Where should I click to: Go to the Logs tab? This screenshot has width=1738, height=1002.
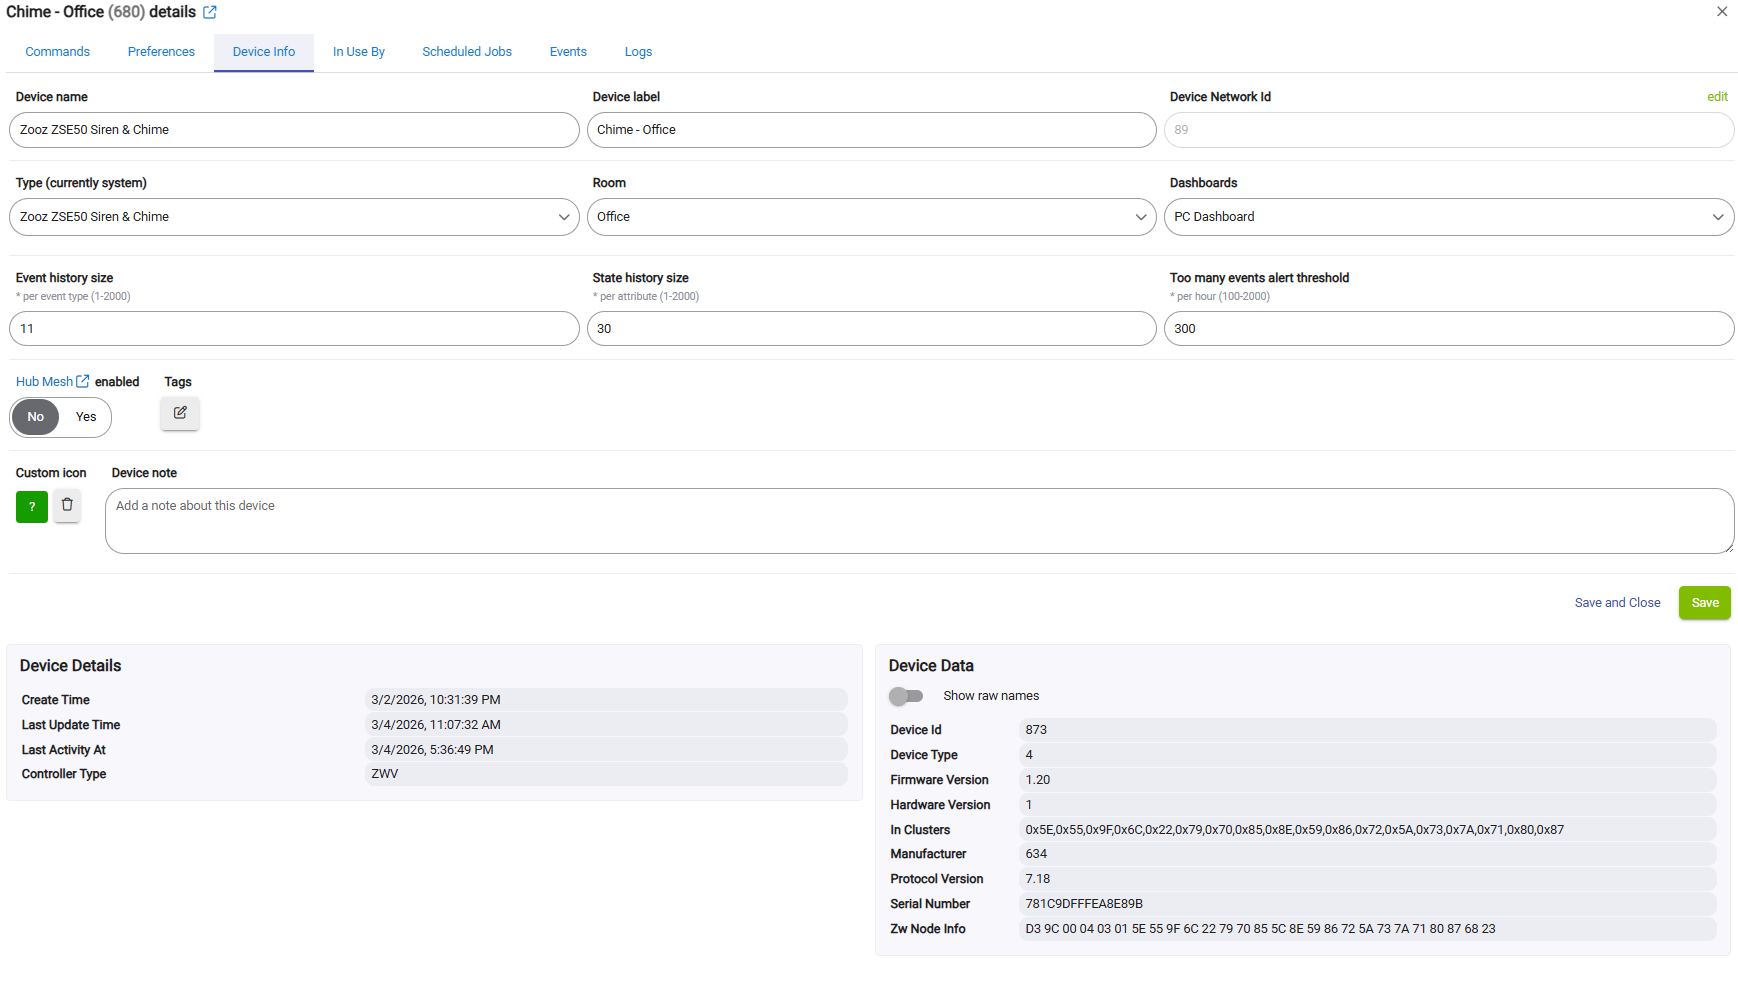point(638,52)
